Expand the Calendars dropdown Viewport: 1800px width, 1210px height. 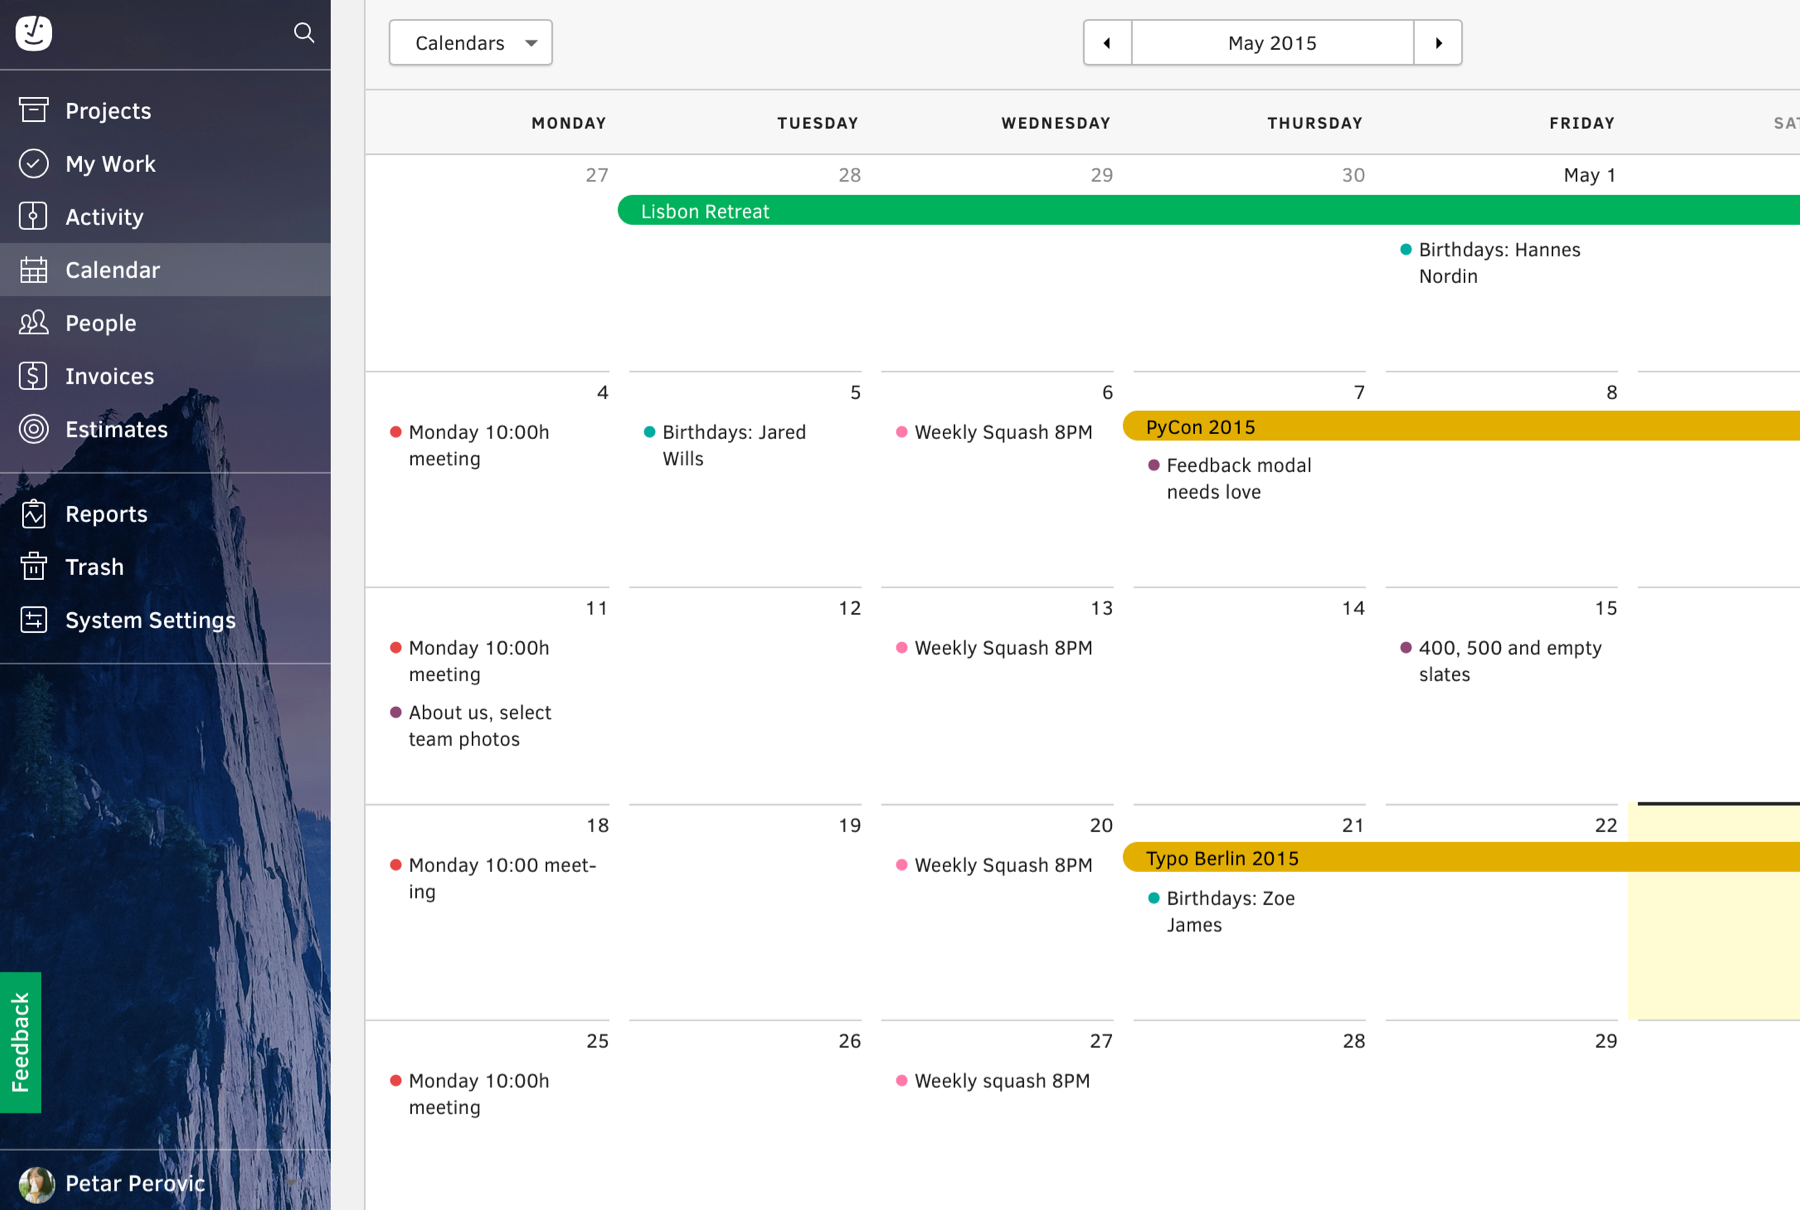[471, 43]
